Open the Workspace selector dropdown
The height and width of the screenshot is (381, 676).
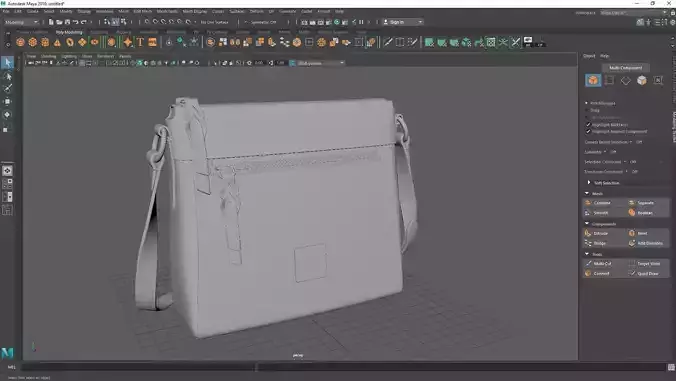pos(633,12)
